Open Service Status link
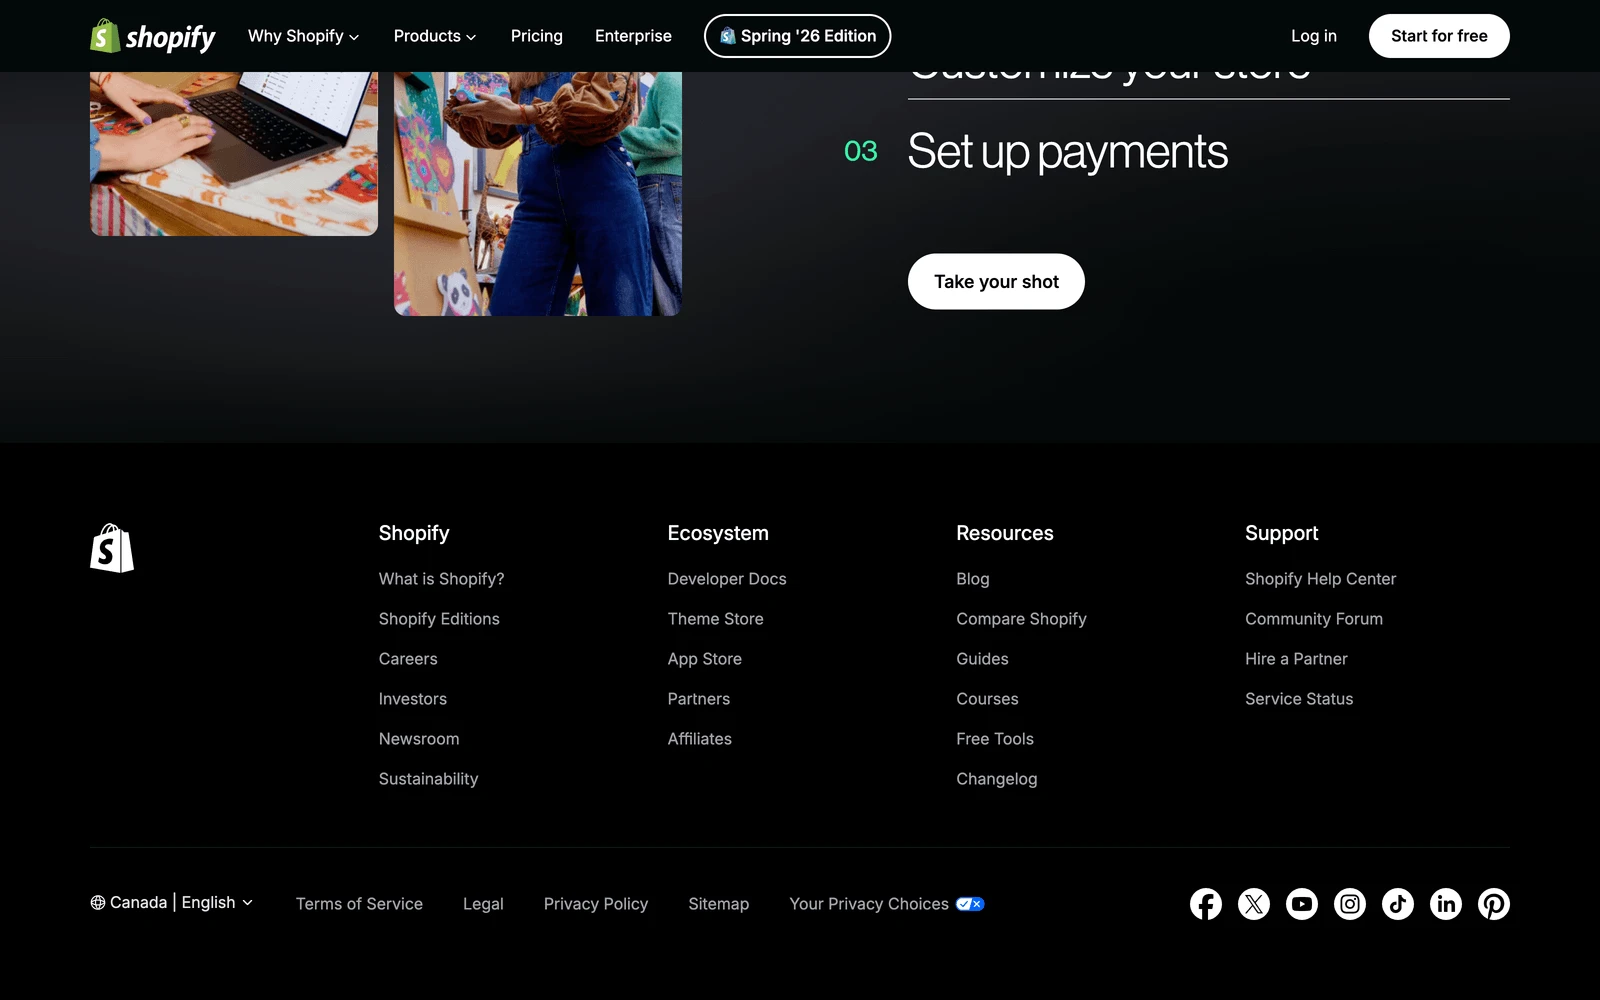1600x1000 pixels. [1299, 699]
